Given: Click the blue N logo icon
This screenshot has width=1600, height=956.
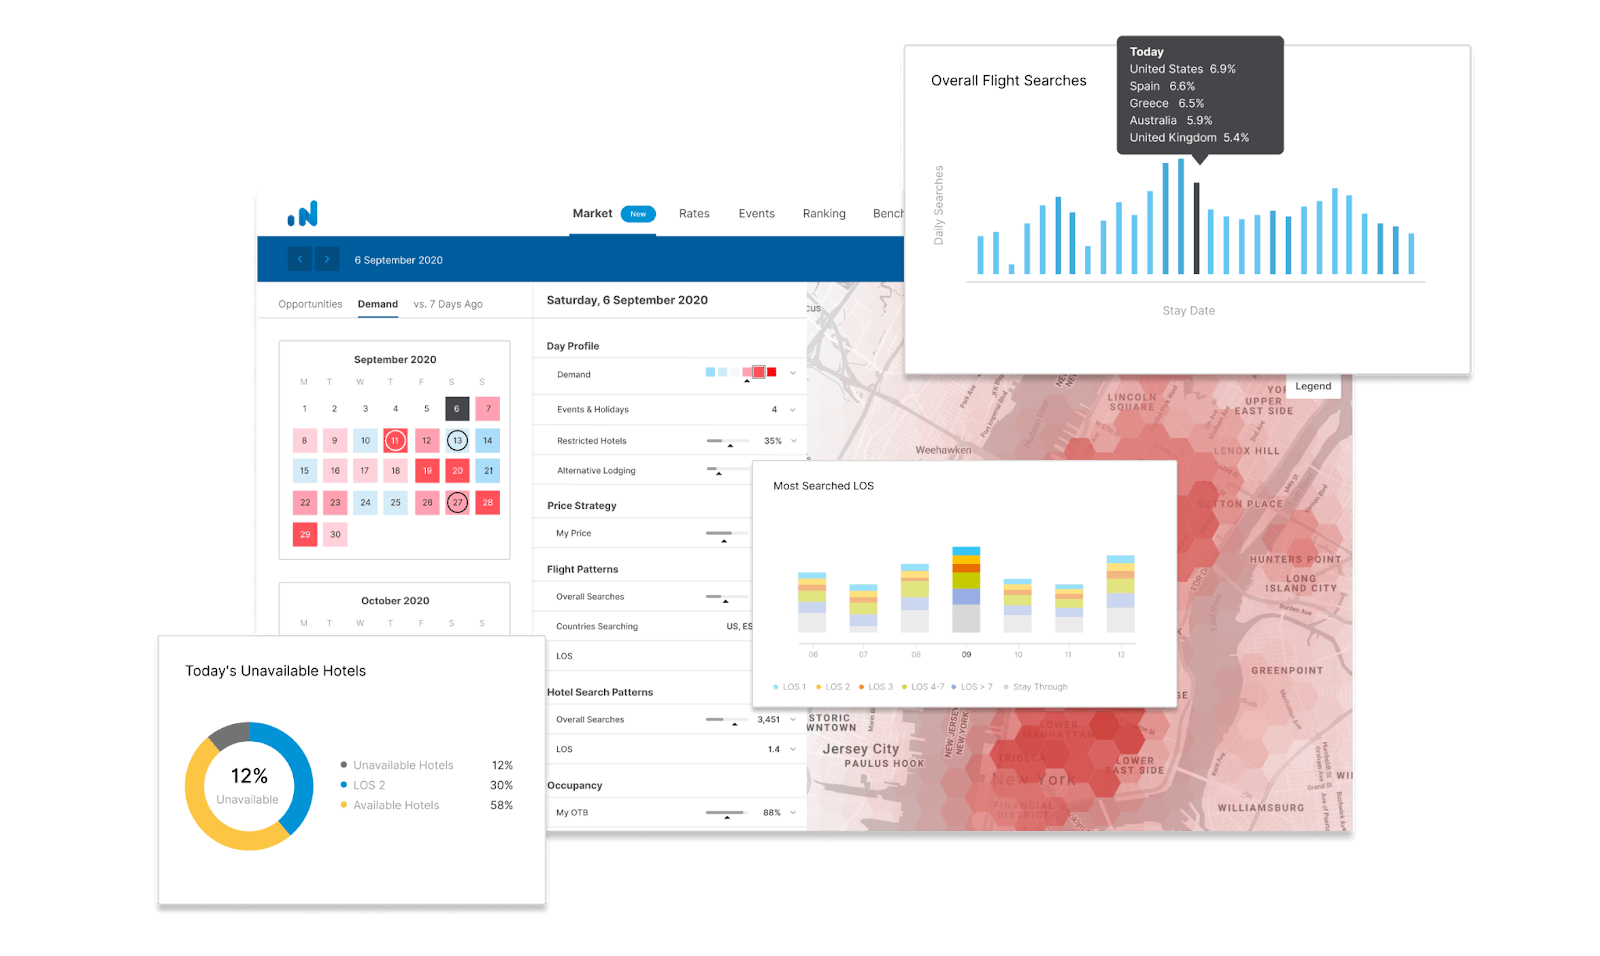Looking at the screenshot, I should click(302, 214).
